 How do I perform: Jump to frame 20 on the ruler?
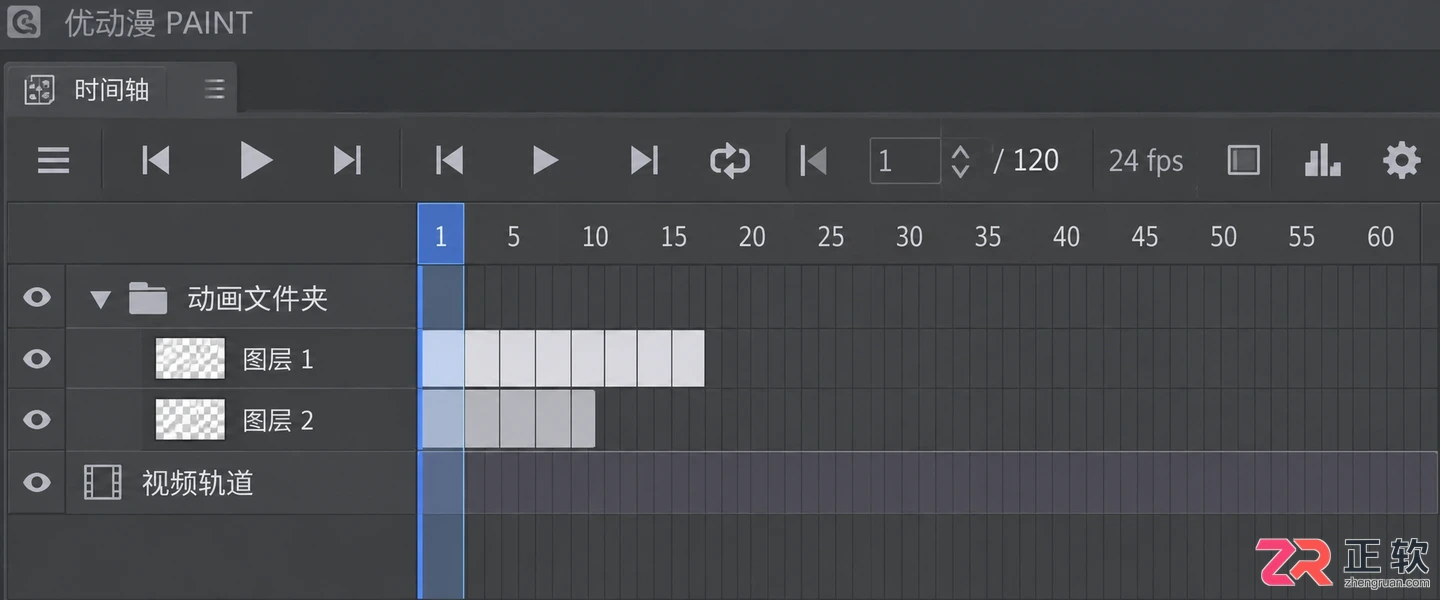[x=752, y=236]
